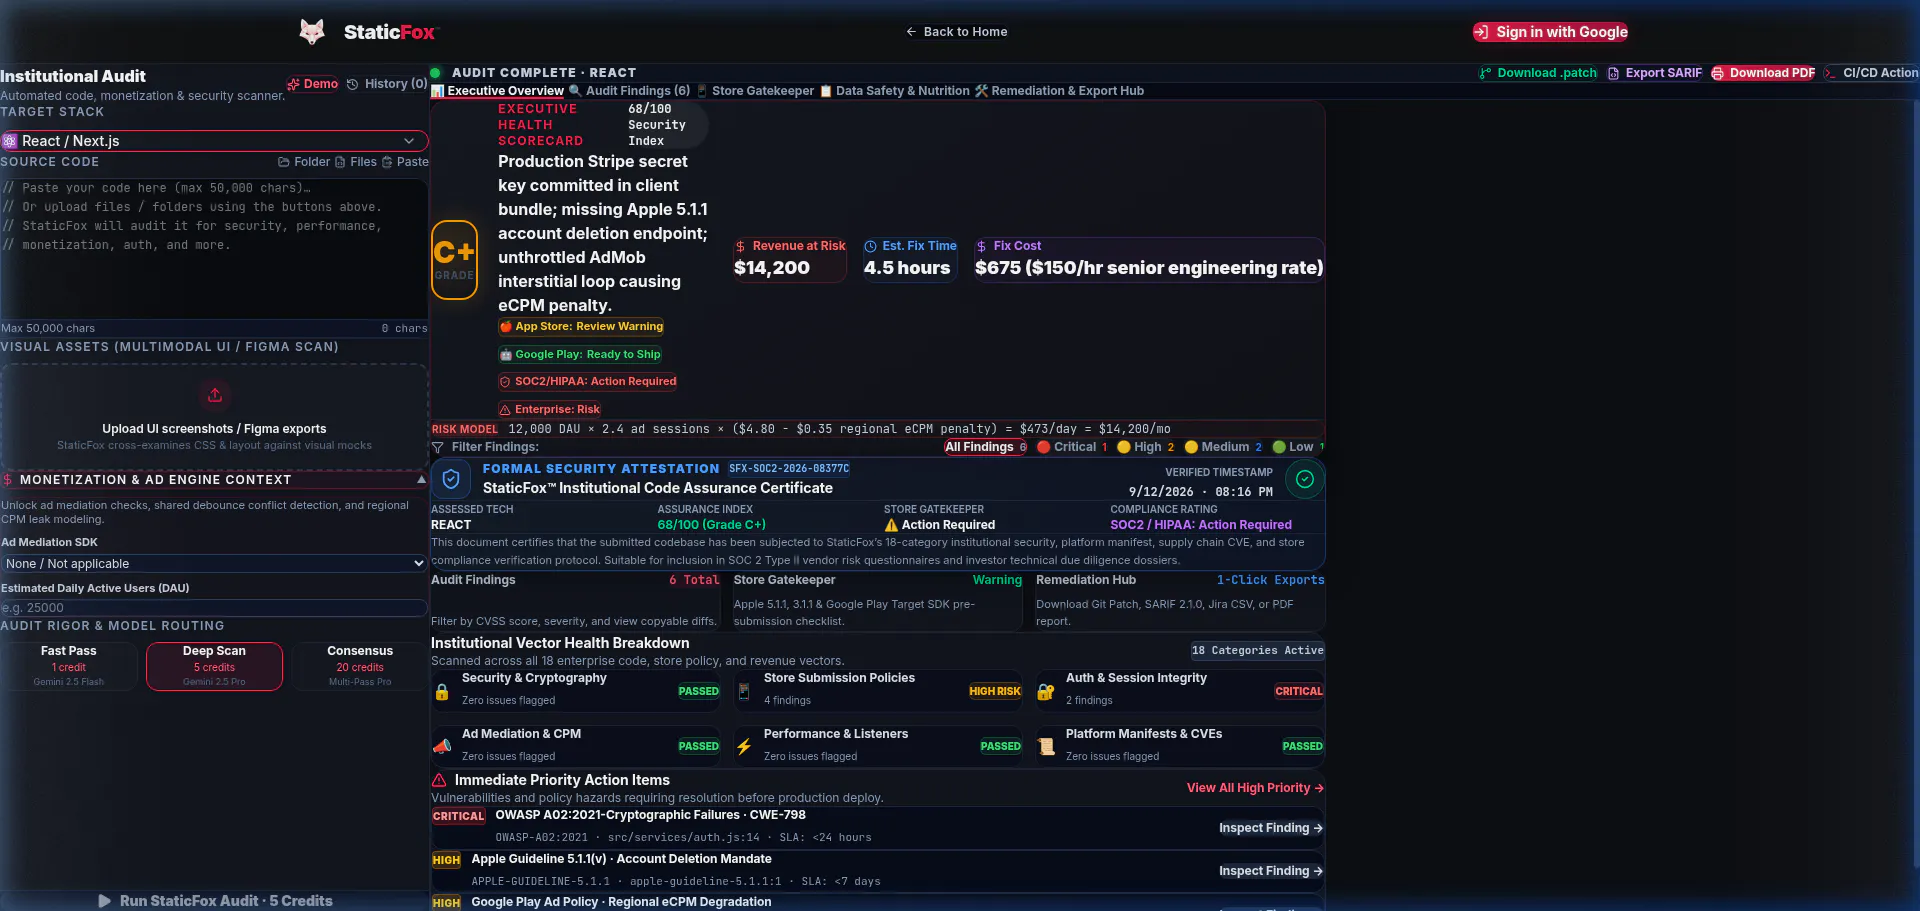
Task: Open View All High Priority link
Action: point(1255,788)
